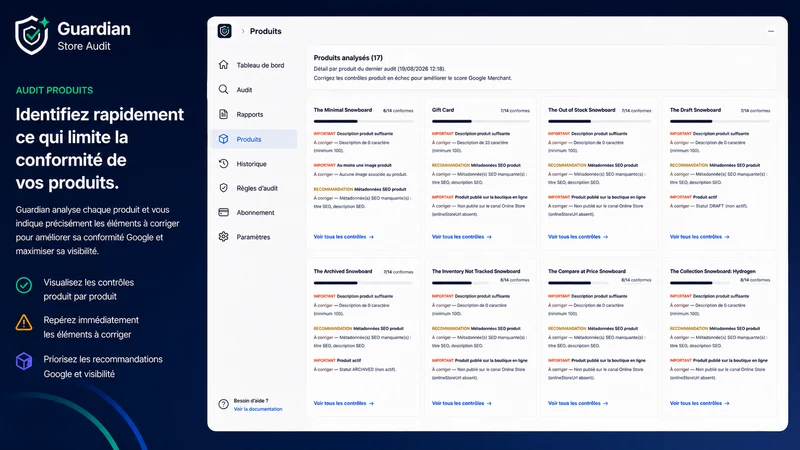This screenshot has width=800, height=450.
Task: Click The Minimal Snowboard progress bar
Action: (363, 121)
